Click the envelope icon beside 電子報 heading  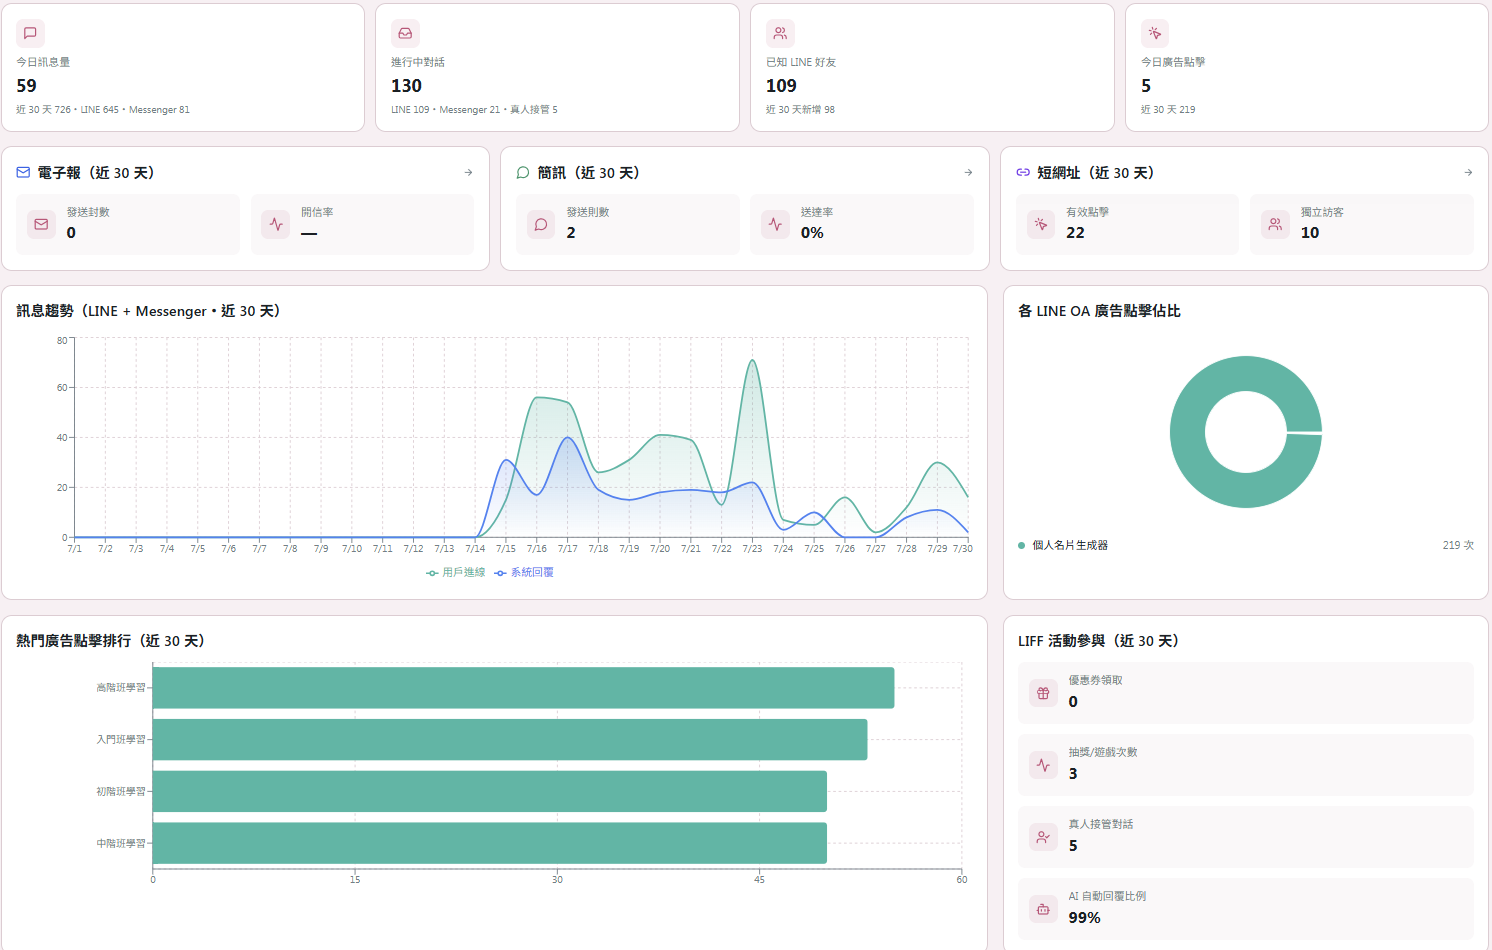23,173
